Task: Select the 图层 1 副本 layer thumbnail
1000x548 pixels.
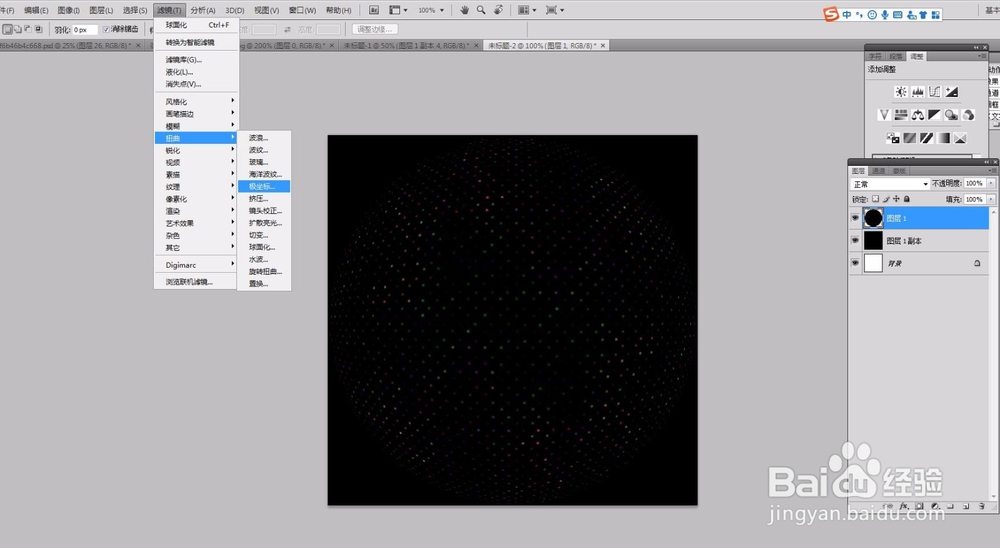Action: pos(873,241)
